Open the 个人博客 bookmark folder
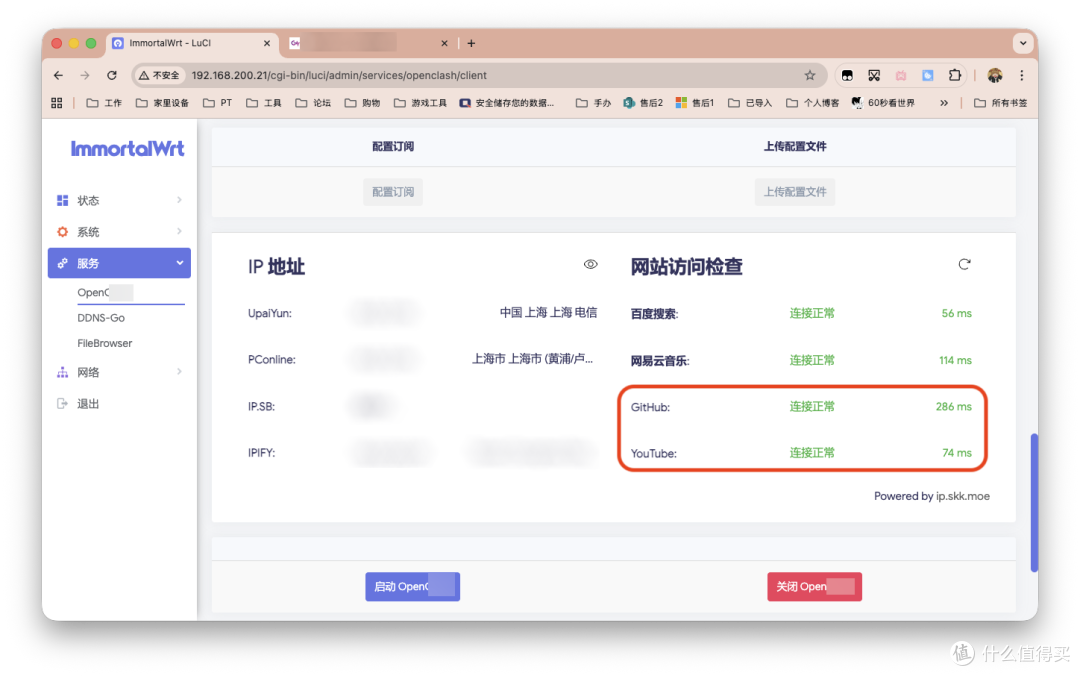The height and width of the screenshot is (676, 1080). point(813,103)
